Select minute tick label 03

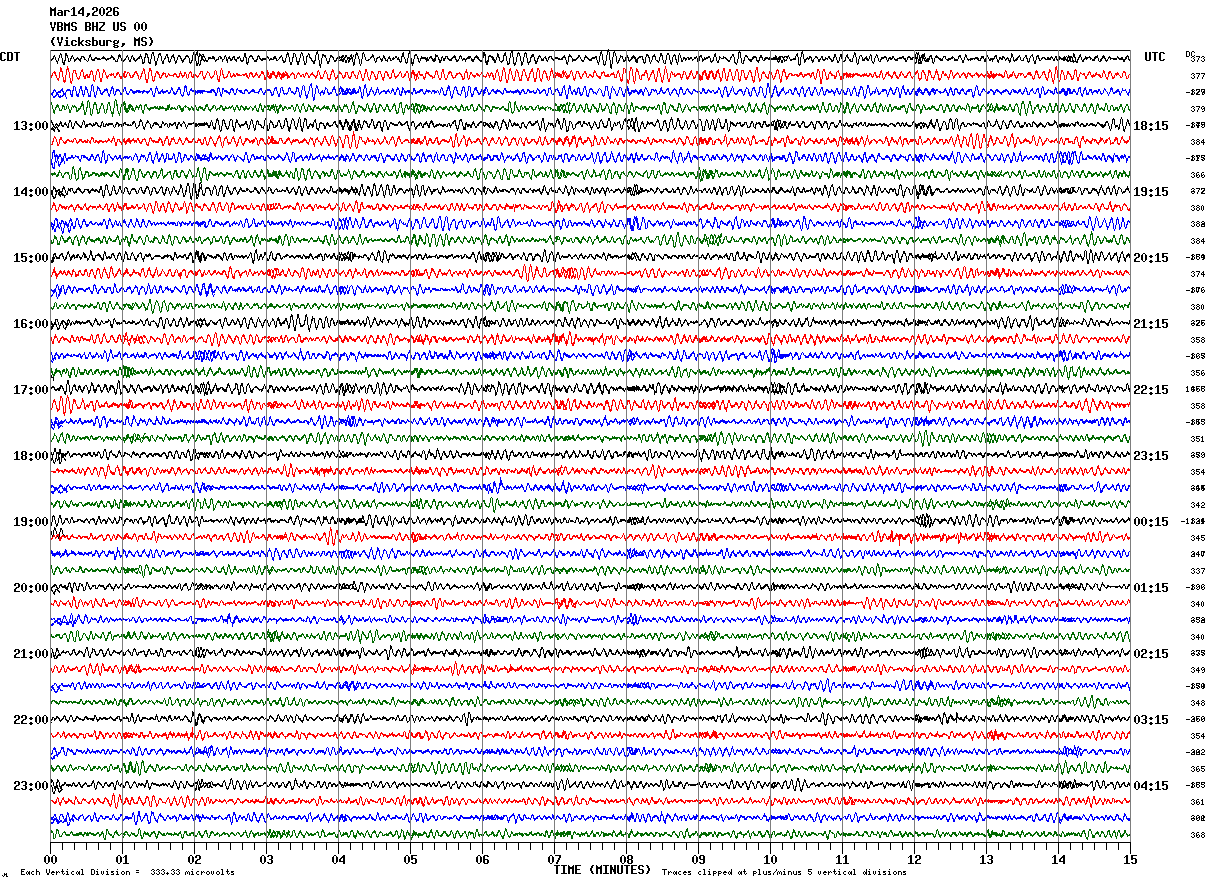point(266,859)
